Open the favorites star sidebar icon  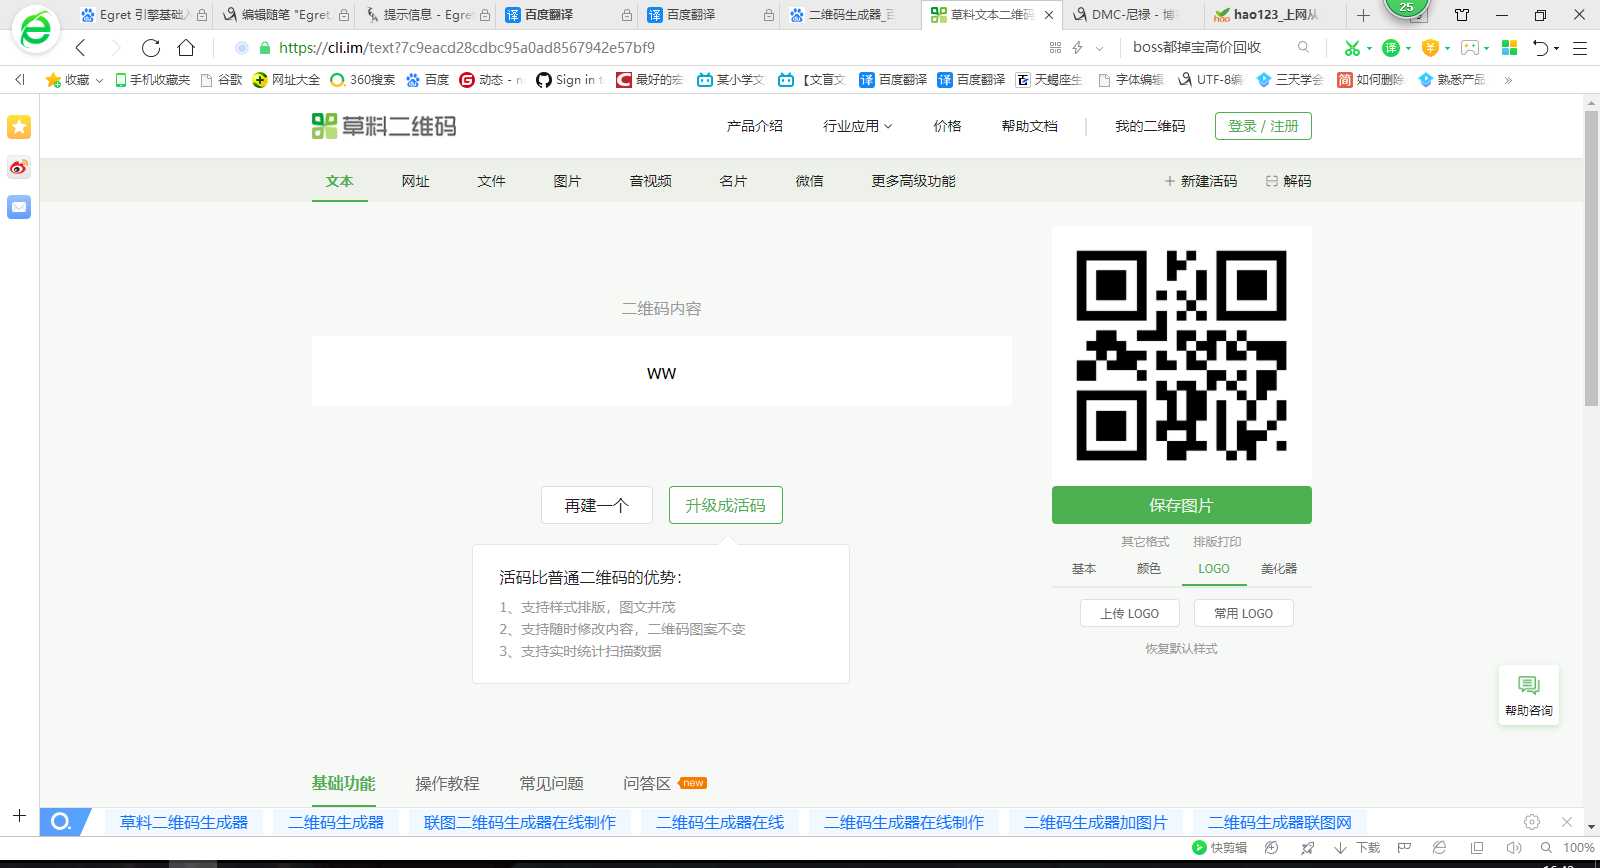click(x=19, y=127)
